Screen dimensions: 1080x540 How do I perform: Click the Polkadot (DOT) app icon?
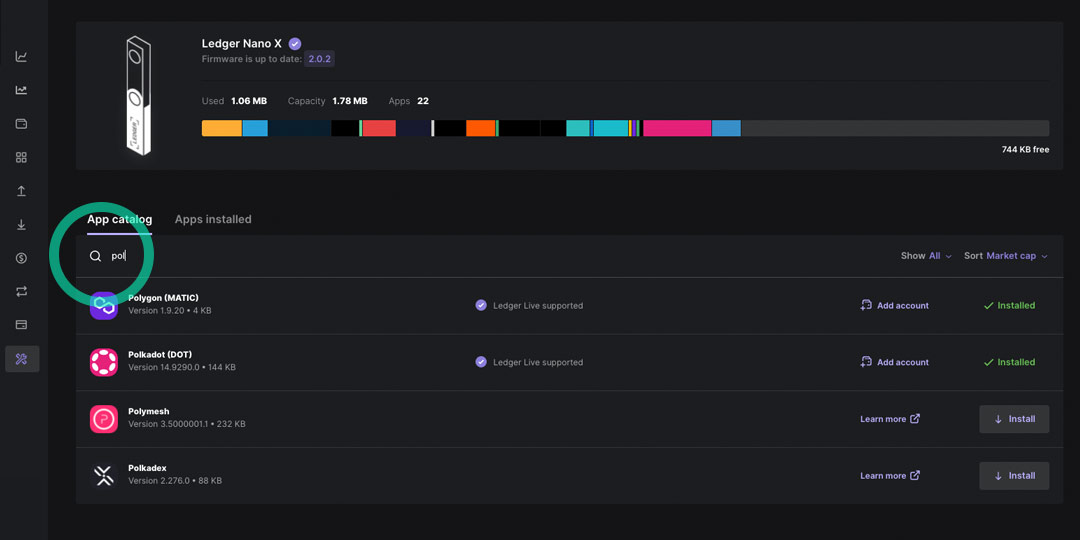[103, 362]
